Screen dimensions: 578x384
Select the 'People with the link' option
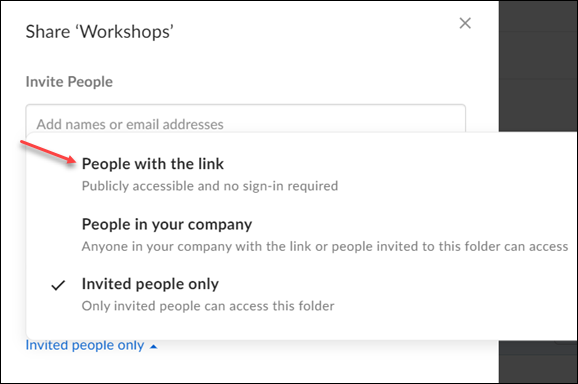point(153,164)
